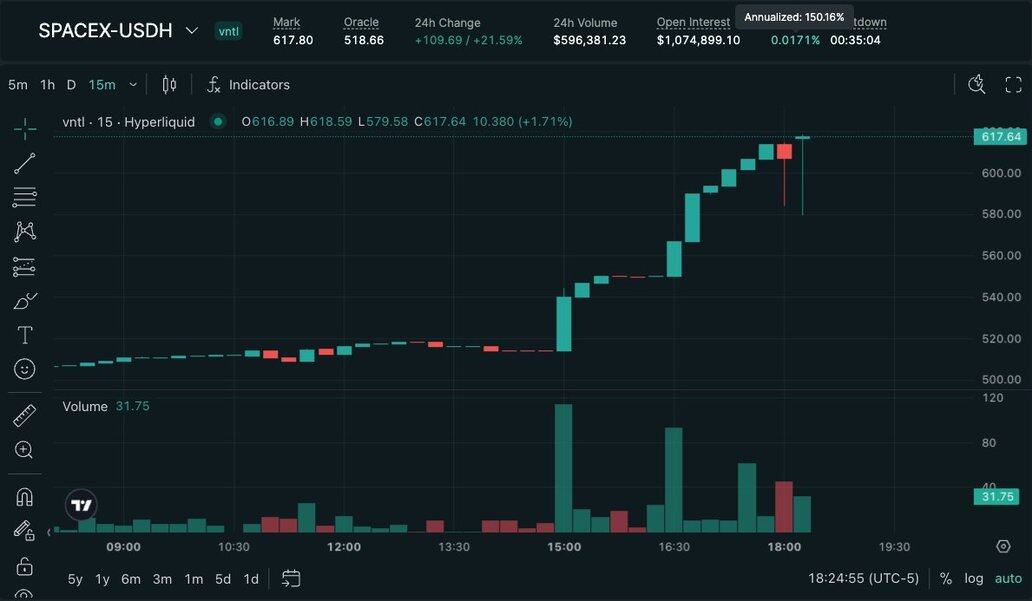Image resolution: width=1032 pixels, height=601 pixels.
Task: Open the timeframe interval dropdown arrow
Action: tap(133, 85)
